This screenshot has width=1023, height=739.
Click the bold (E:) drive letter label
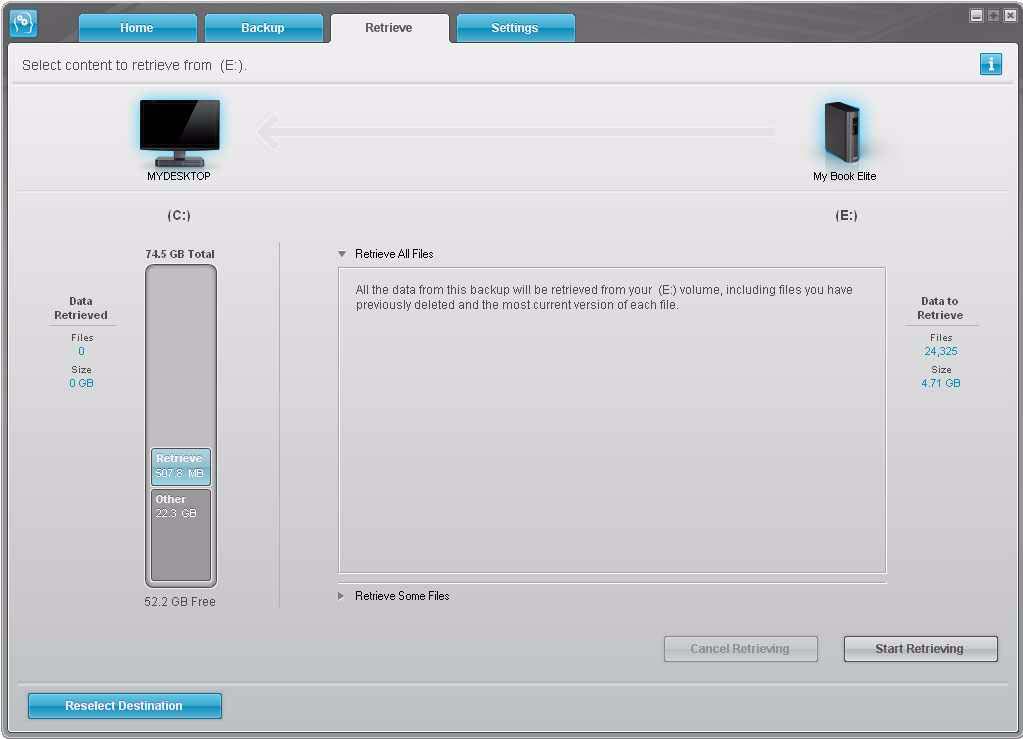pos(846,215)
